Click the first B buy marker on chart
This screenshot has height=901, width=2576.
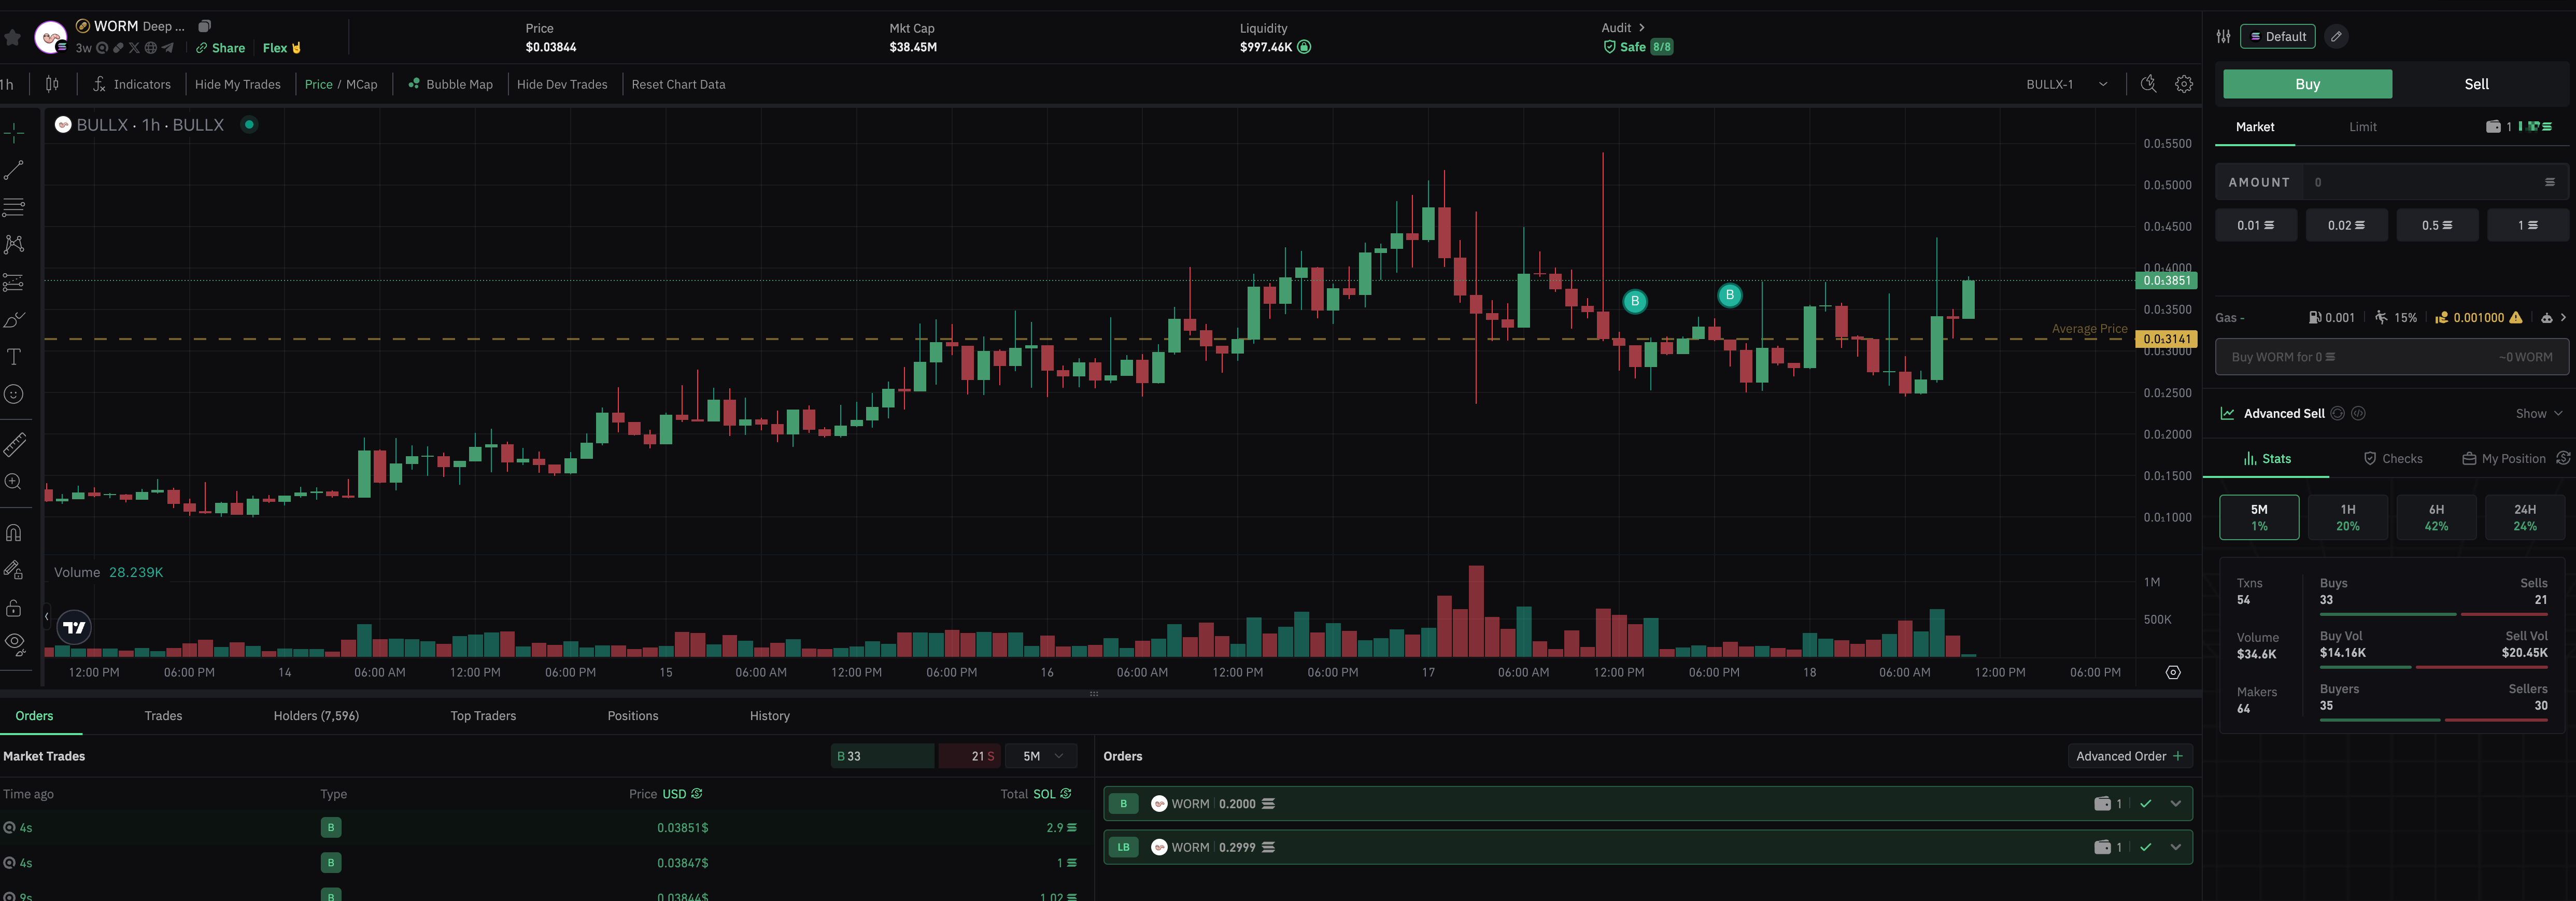1635,301
